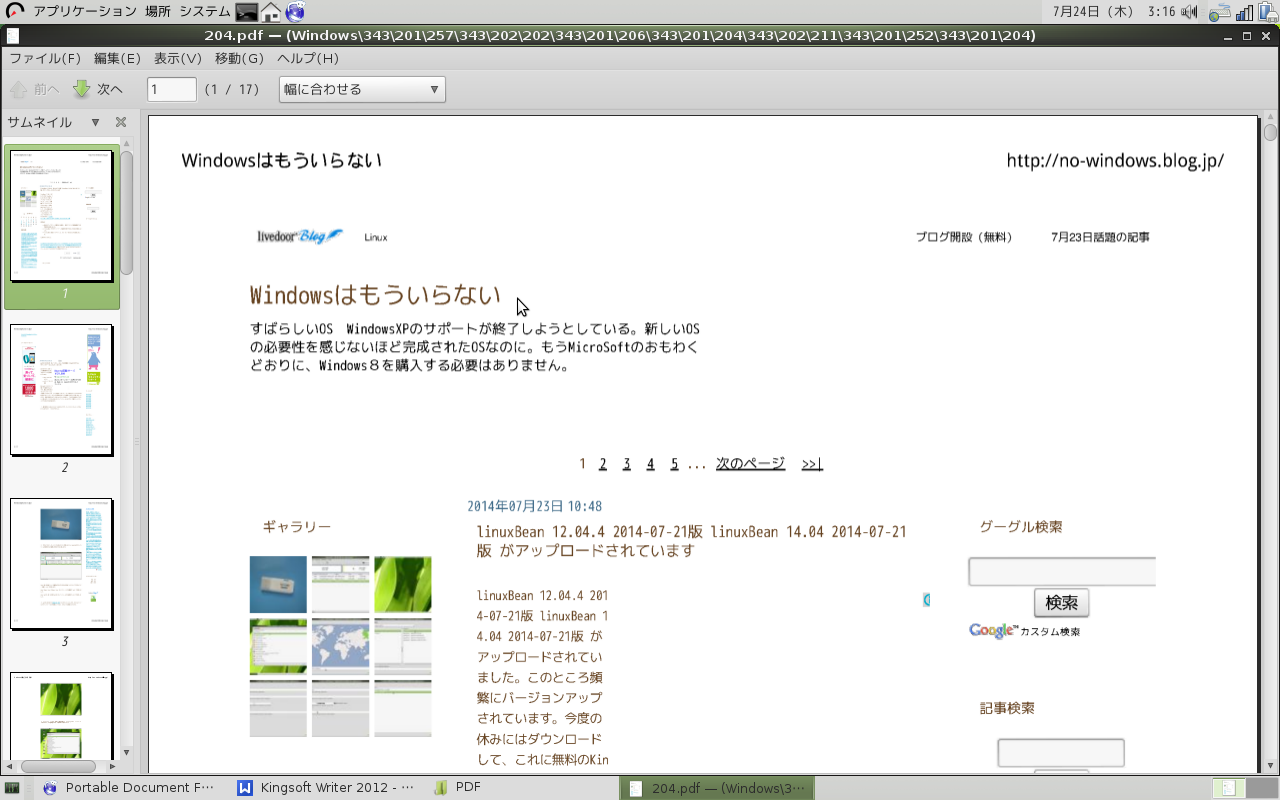Open the network connection tray icon

(1219, 12)
